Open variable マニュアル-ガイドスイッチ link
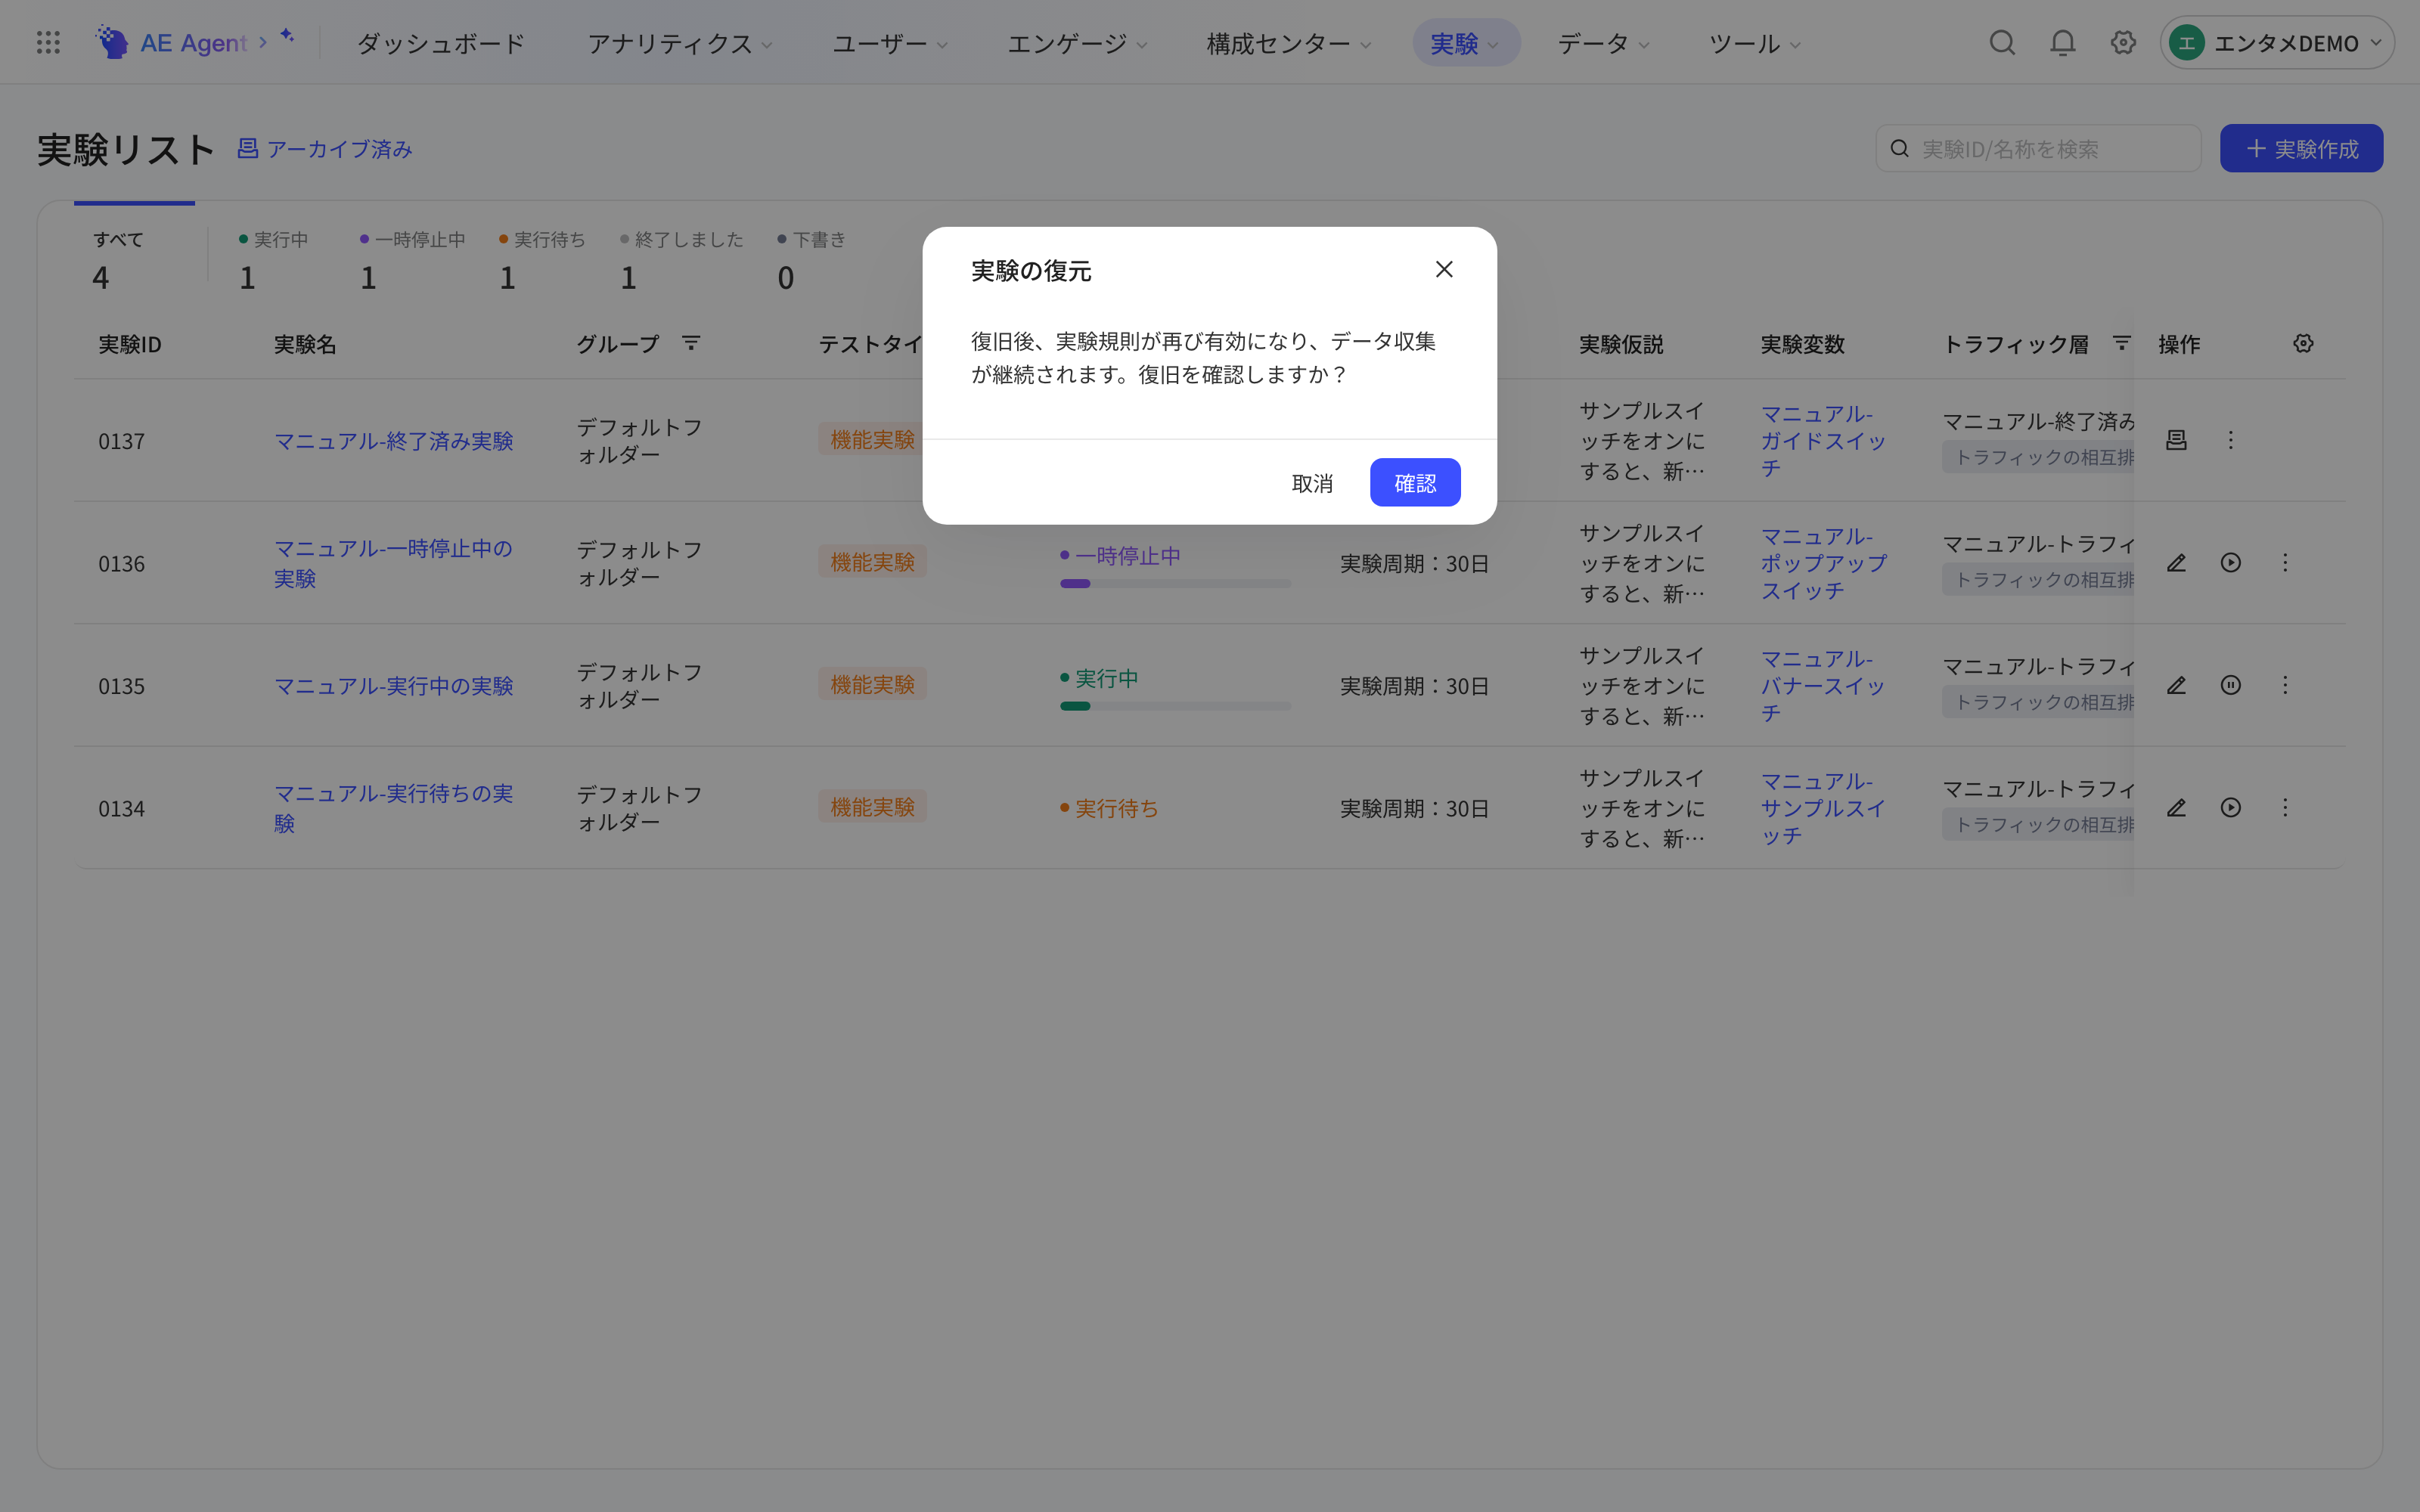Image resolution: width=2420 pixels, height=1512 pixels. [1823, 441]
